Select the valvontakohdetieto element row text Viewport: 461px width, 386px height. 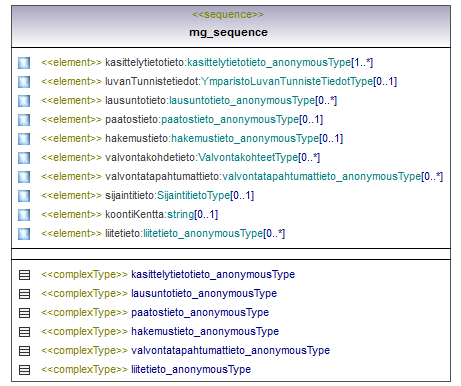tap(180, 158)
